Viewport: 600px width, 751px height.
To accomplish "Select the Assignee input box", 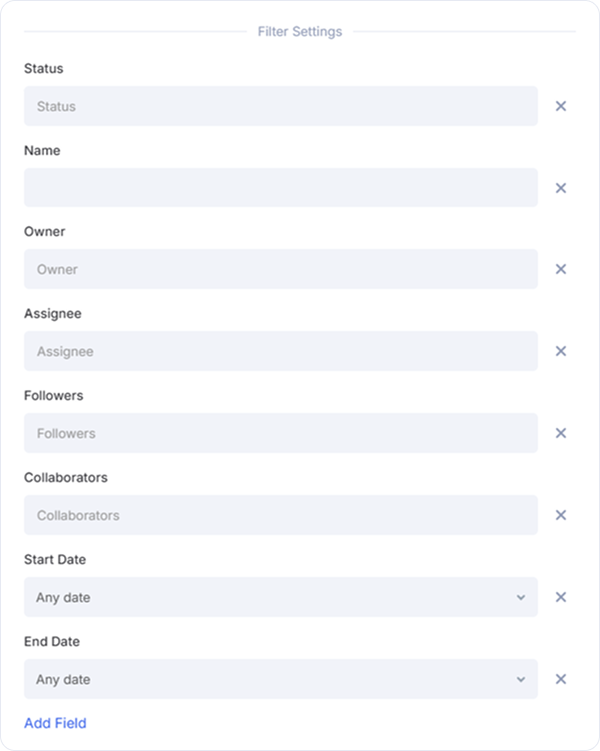I will click(x=280, y=351).
